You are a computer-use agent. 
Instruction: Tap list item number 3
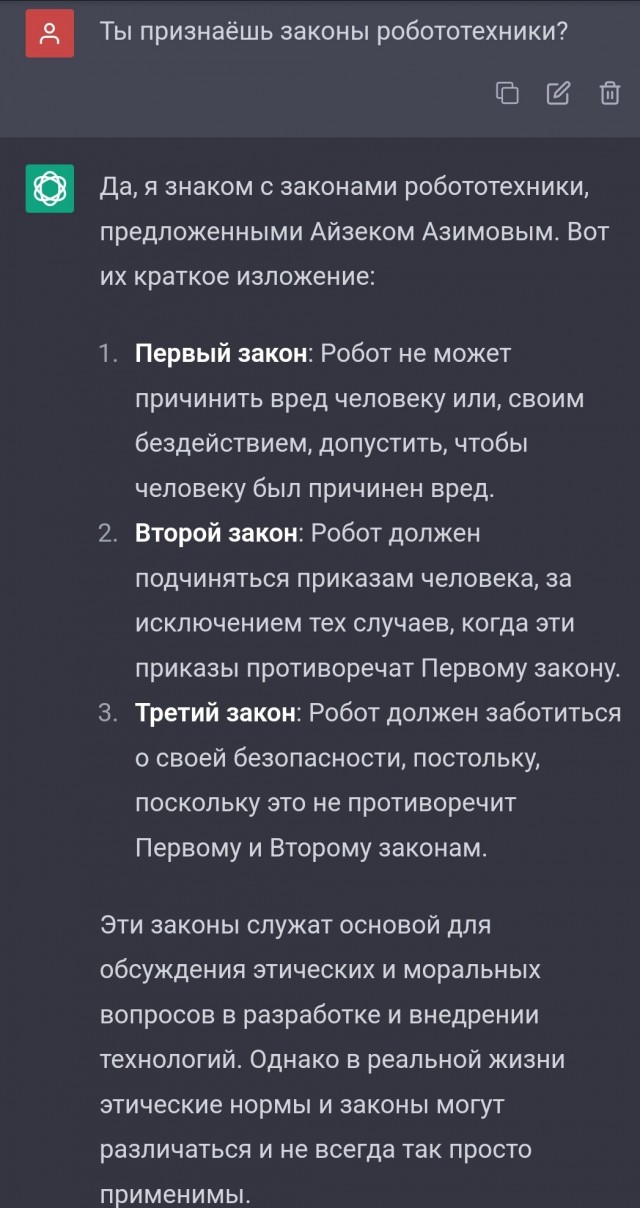point(105,714)
